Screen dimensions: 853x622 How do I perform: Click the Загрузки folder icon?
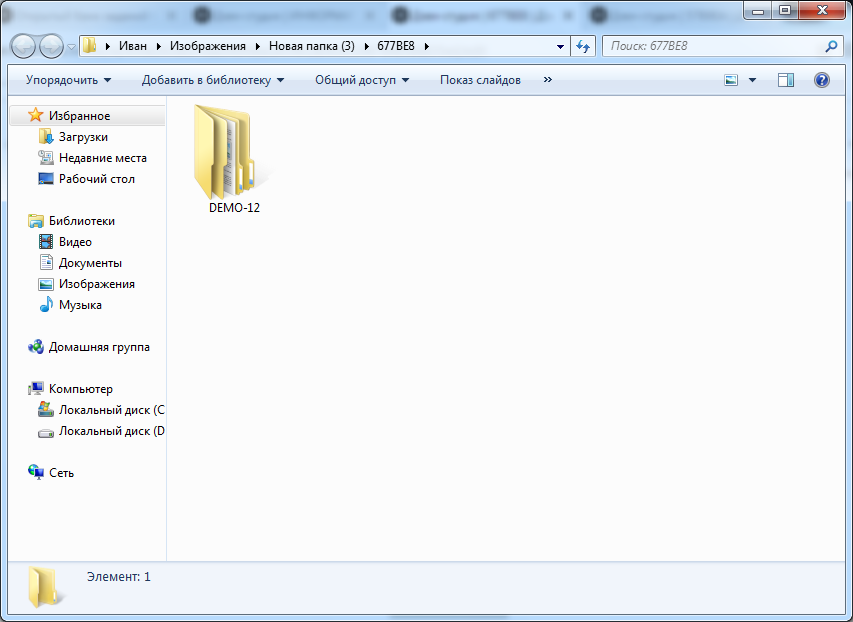coord(46,137)
